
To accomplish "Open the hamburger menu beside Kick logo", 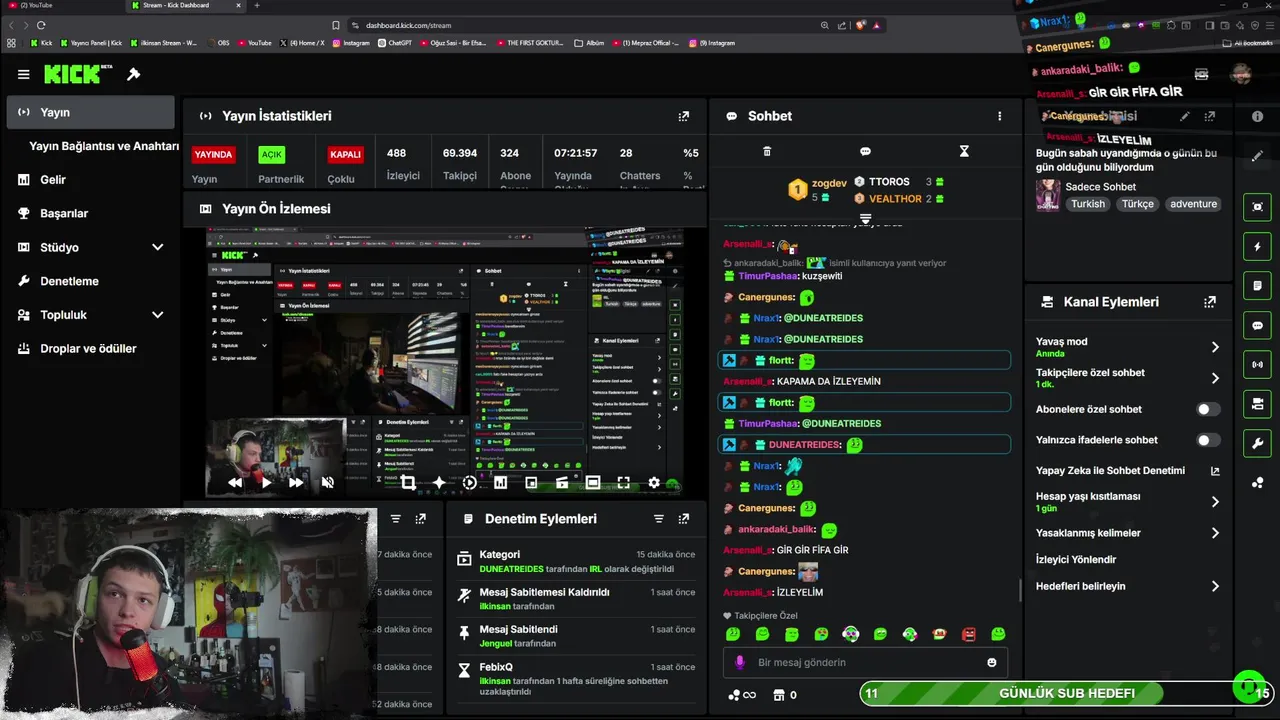I will tap(24, 74).
